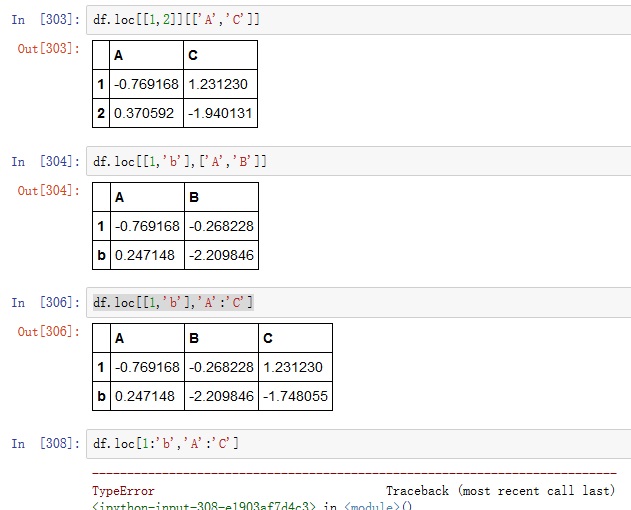Click Traceback (most recent call last) text
631x510 pixels.
pos(501,491)
